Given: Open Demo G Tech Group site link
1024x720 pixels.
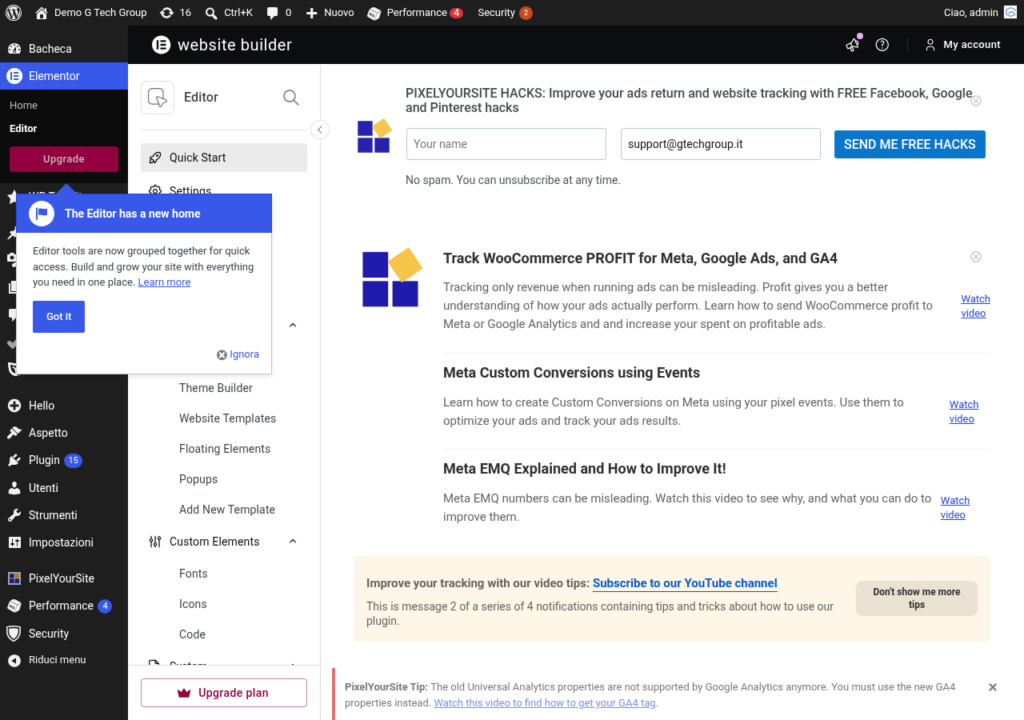Looking at the screenshot, I should (91, 12).
